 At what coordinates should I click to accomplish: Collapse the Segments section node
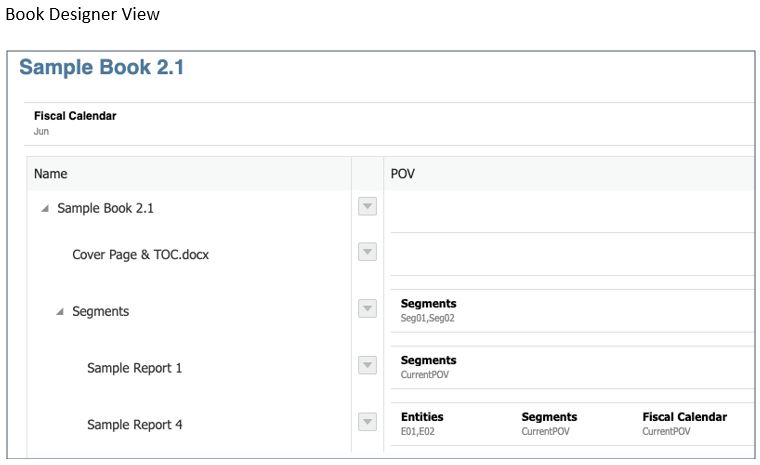(60, 312)
